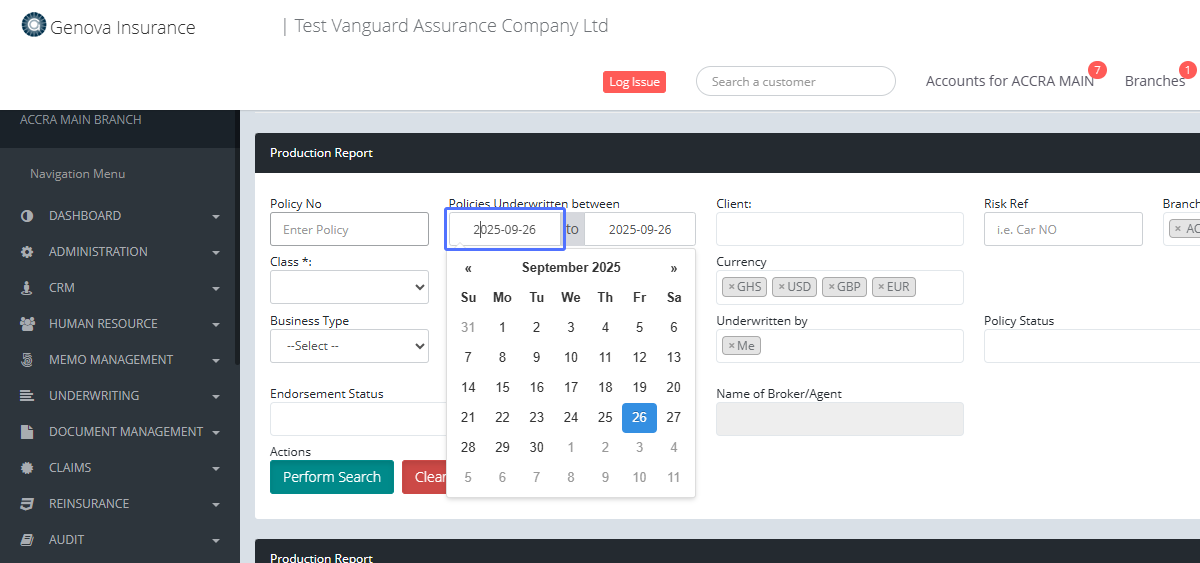
Task: Remove the Me underwriter tag
Action: pyautogui.click(x=731, y=346)
